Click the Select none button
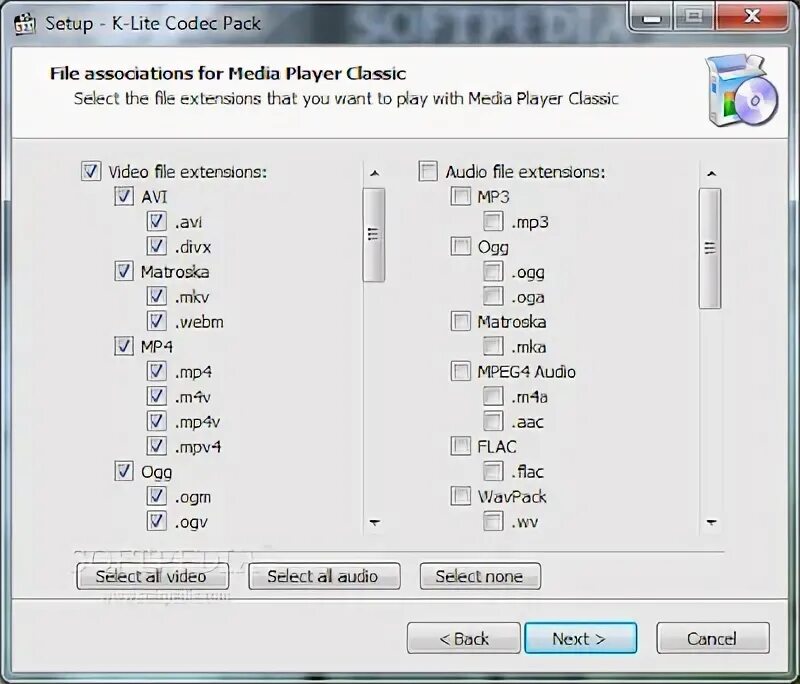 (480, 576)
